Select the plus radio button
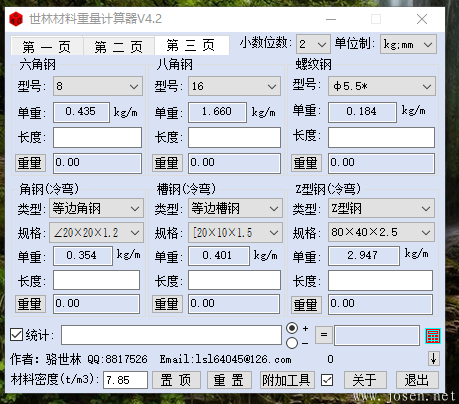 (x=292, y=328)
